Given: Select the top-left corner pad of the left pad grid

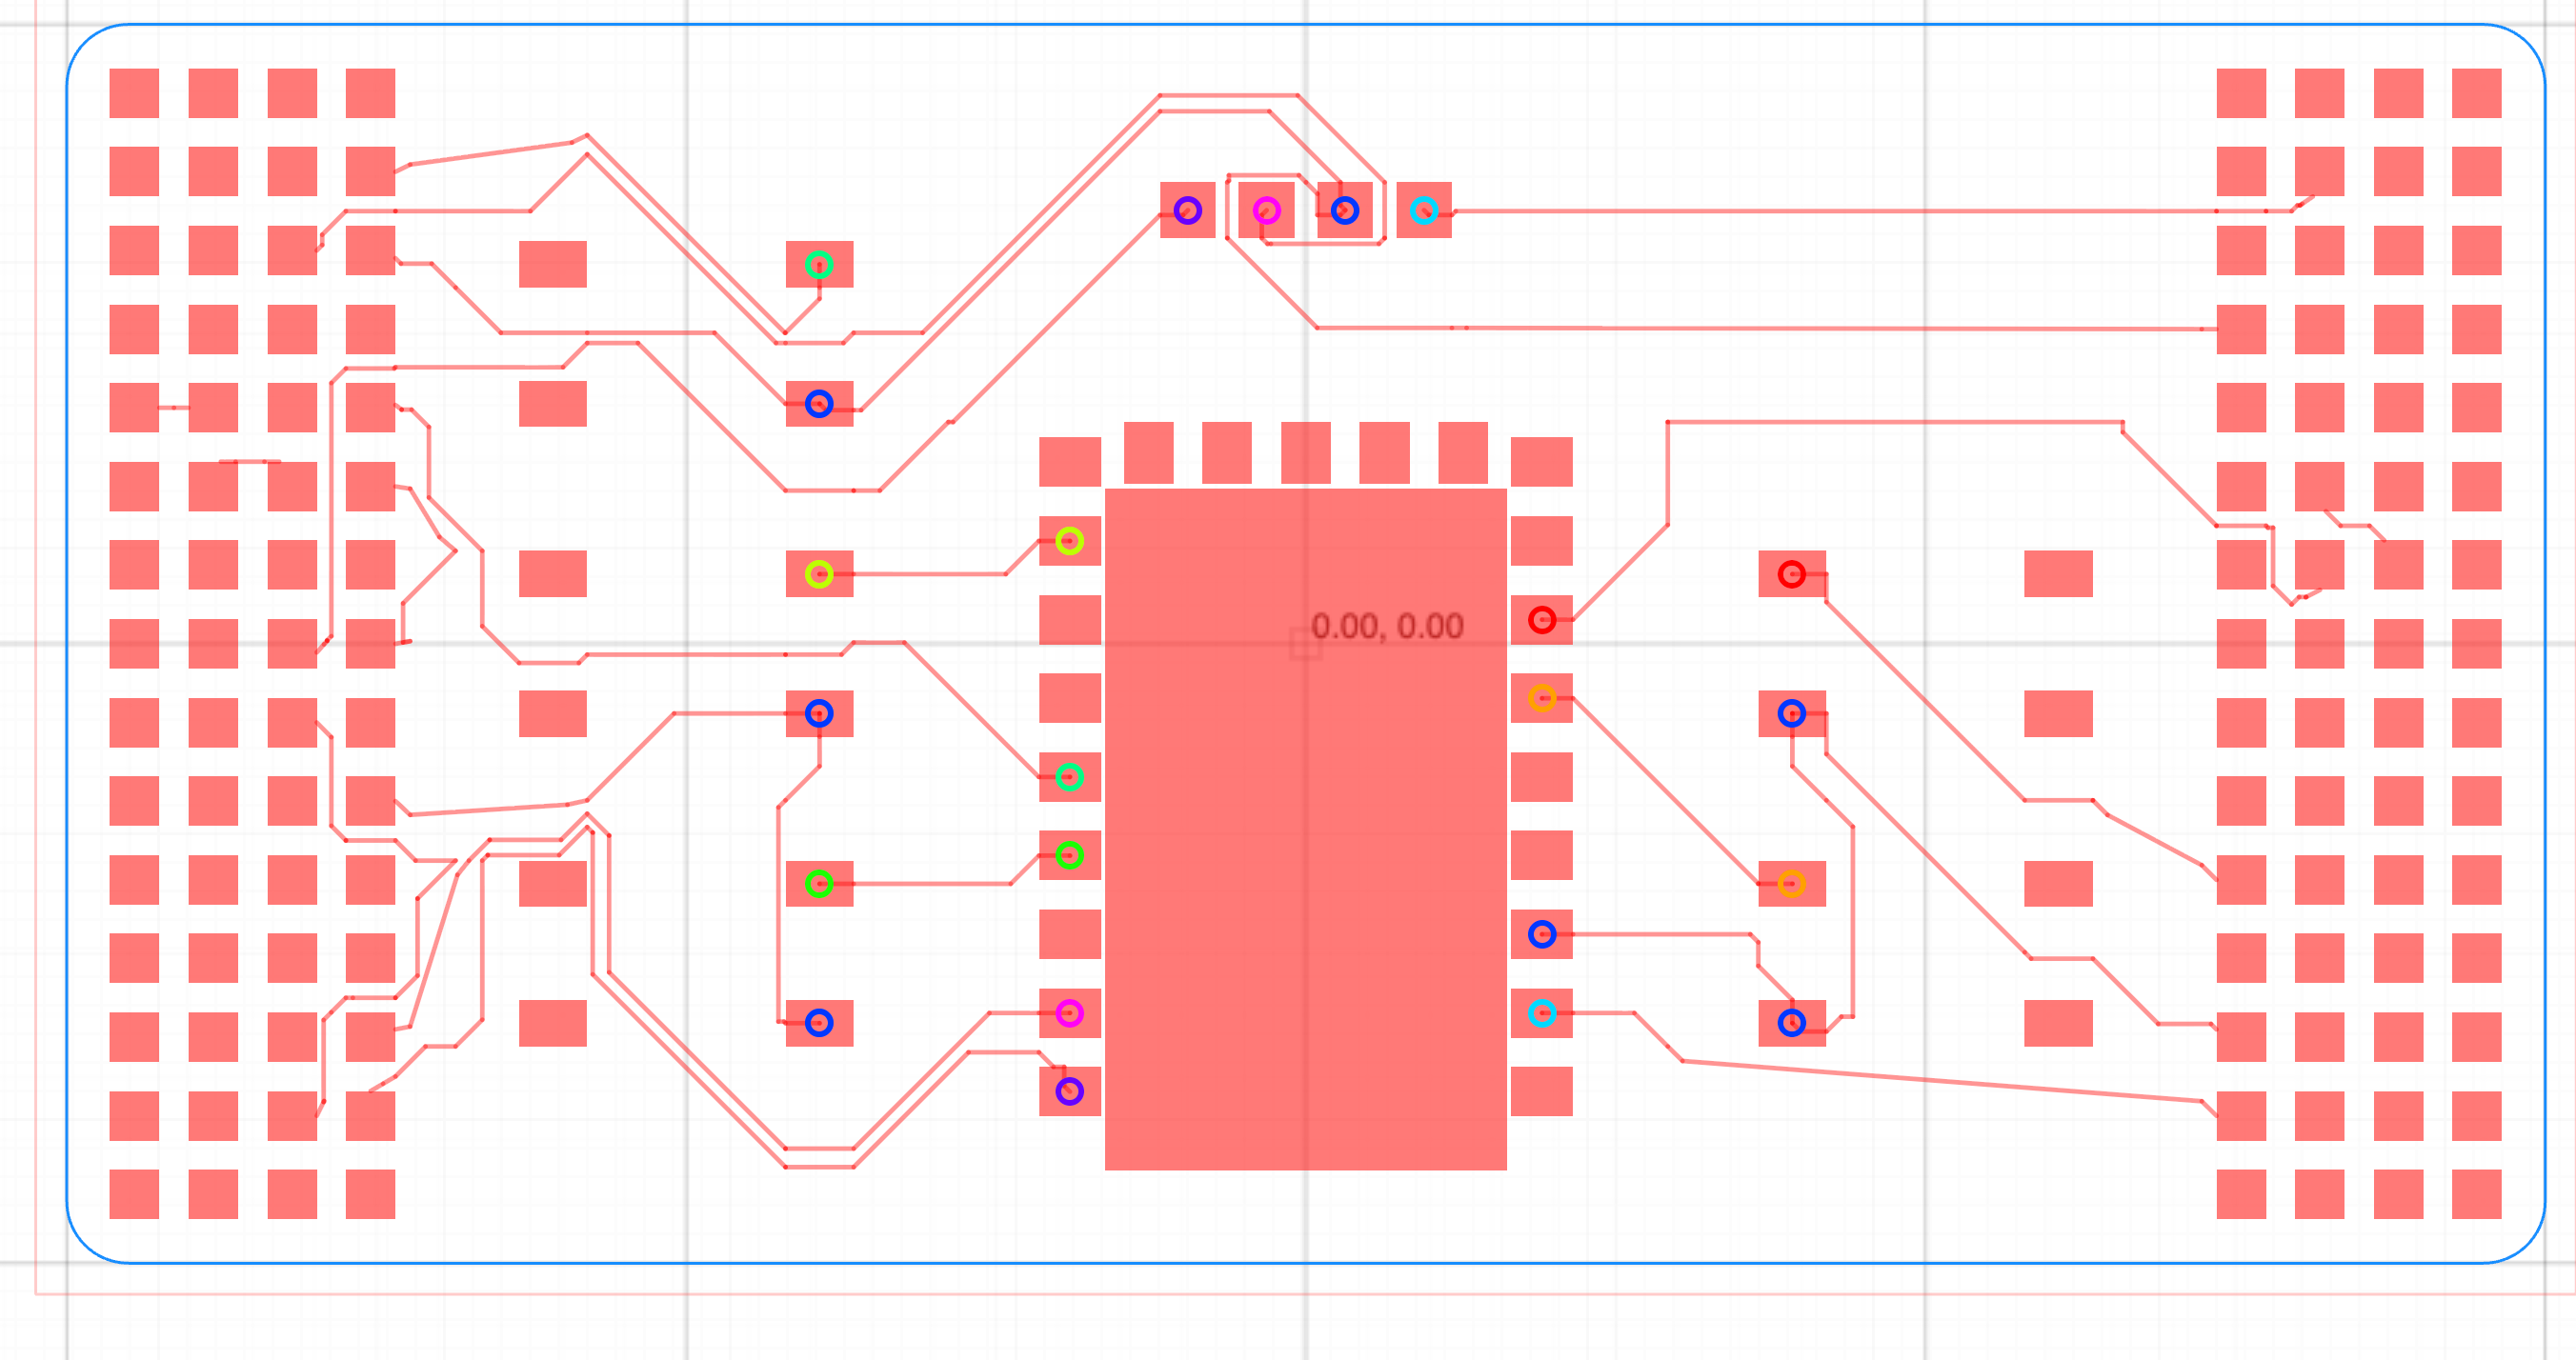Looking at the screenshot, I should (134, 93).
